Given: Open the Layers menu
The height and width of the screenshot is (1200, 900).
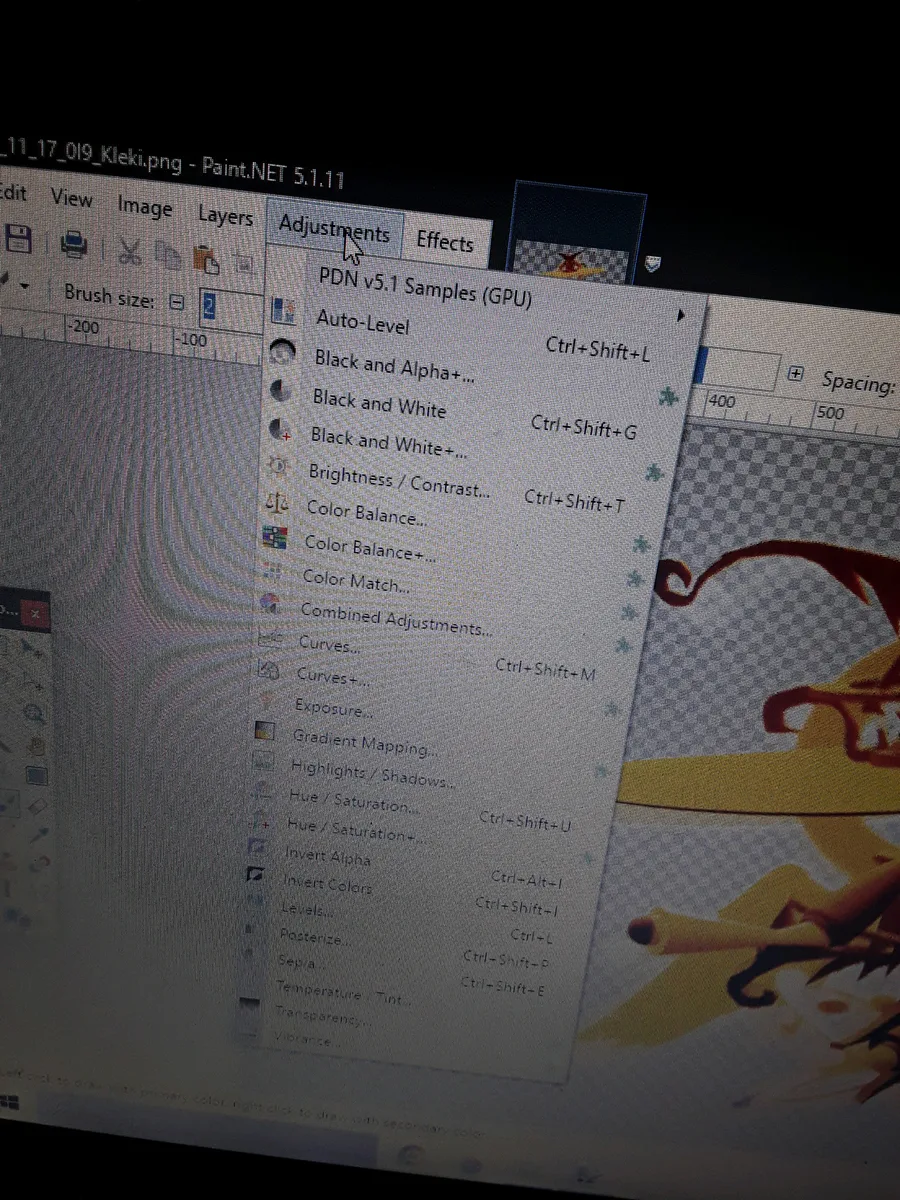Looking at the screenshot, I should pos(225,215).
